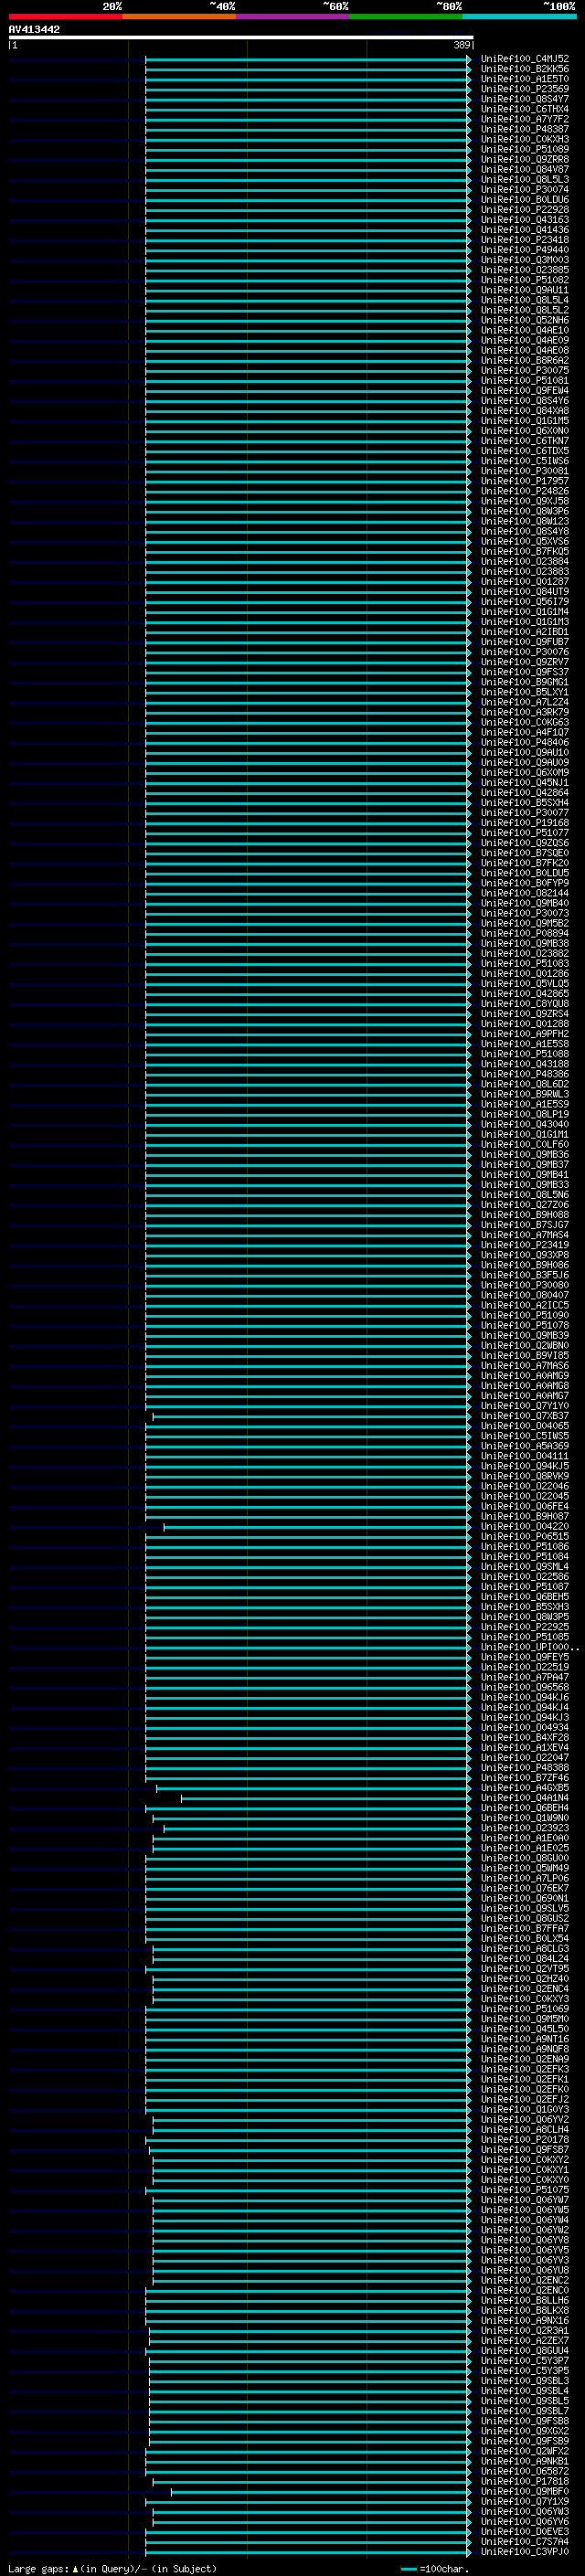Click label UniRef100_Q2R3A1
The image size is (585, 2576).
coord(524,2330)
